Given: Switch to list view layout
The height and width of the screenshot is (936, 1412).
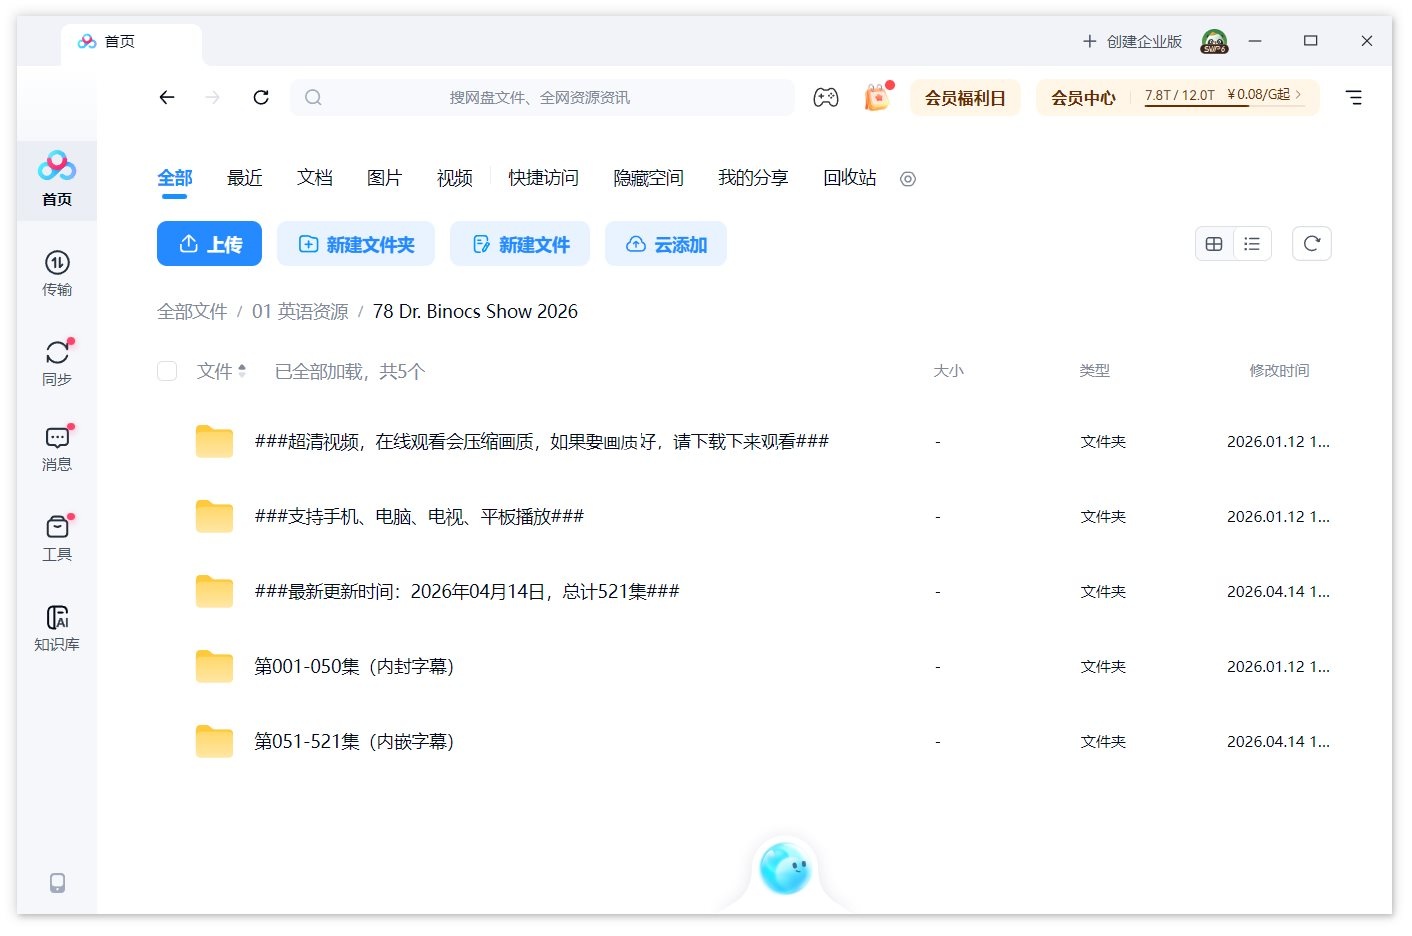Looking at the screenshot, I should [1252, 243].
